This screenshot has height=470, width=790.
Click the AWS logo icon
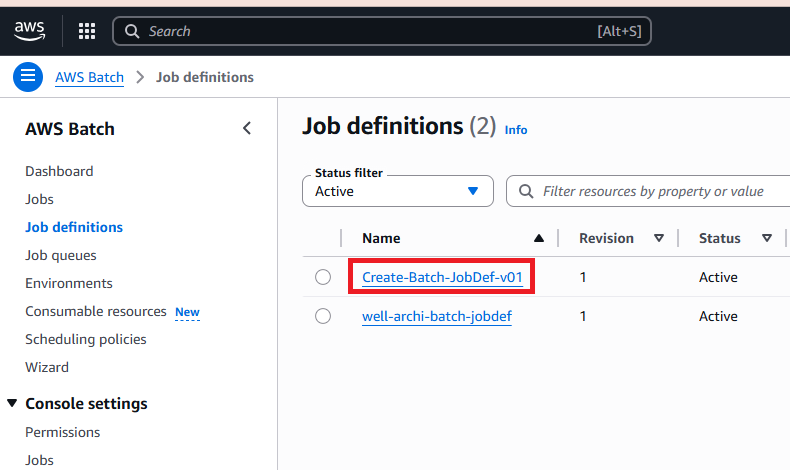30,31
